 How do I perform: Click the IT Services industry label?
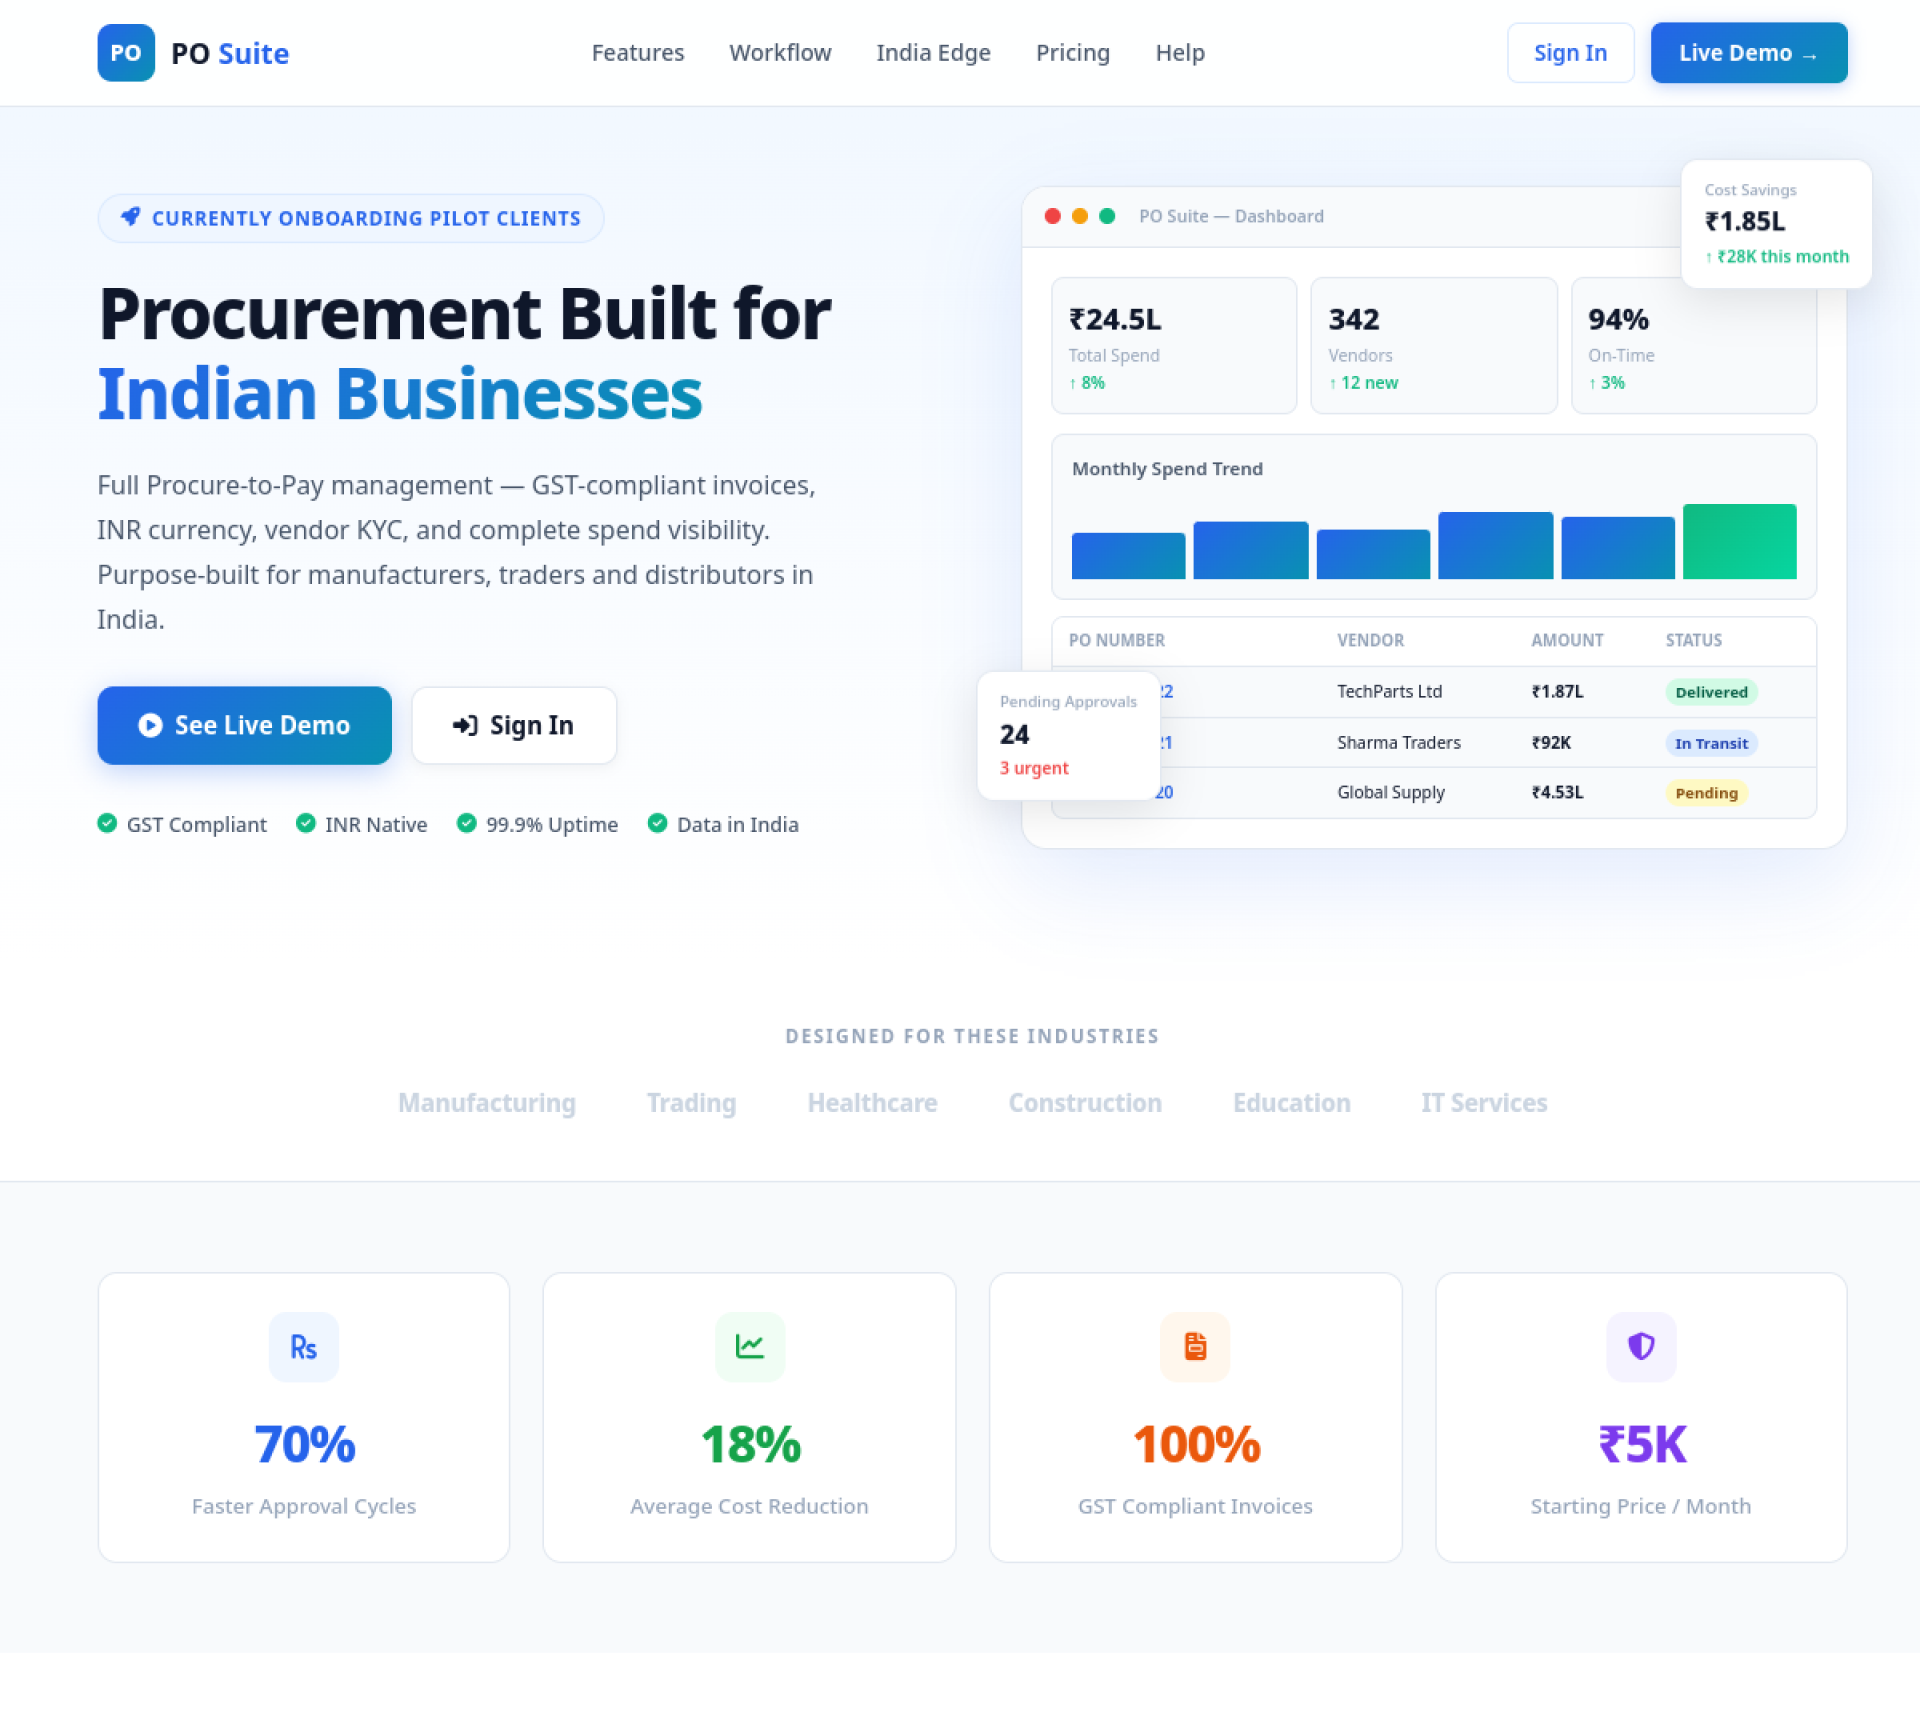(x=1484, y=1102)
